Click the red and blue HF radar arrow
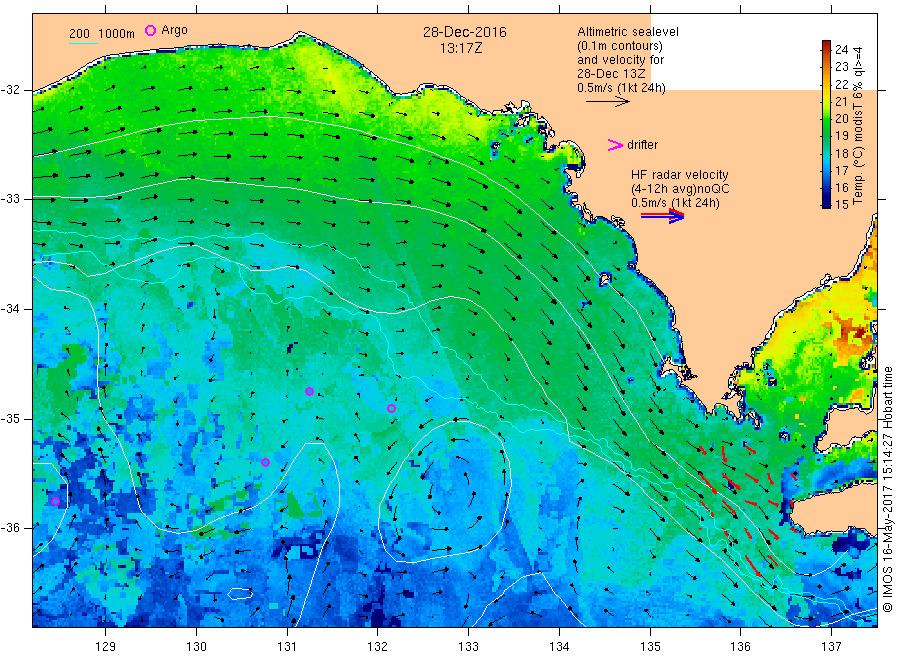The width and height of the screenshot is (900, 660). pos(662,216)
